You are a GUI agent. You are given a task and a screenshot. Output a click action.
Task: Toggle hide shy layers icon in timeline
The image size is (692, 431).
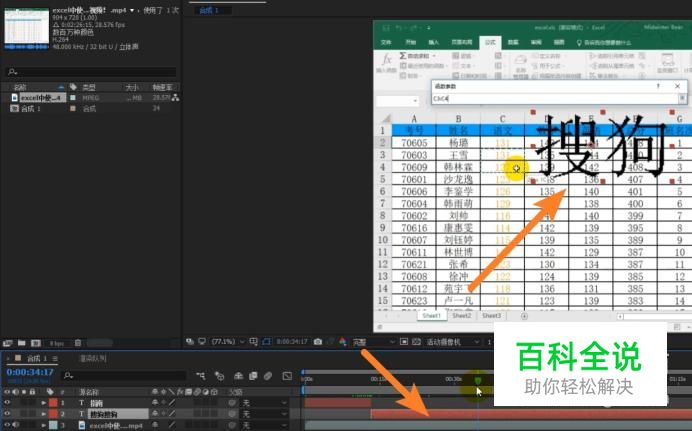click(x=238, y=376)
